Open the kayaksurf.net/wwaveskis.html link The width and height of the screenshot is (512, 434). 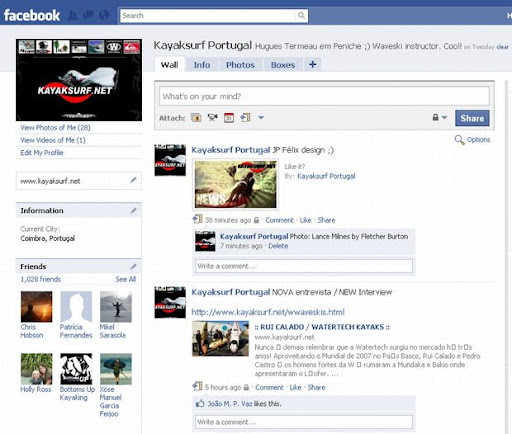coord(268,312)
